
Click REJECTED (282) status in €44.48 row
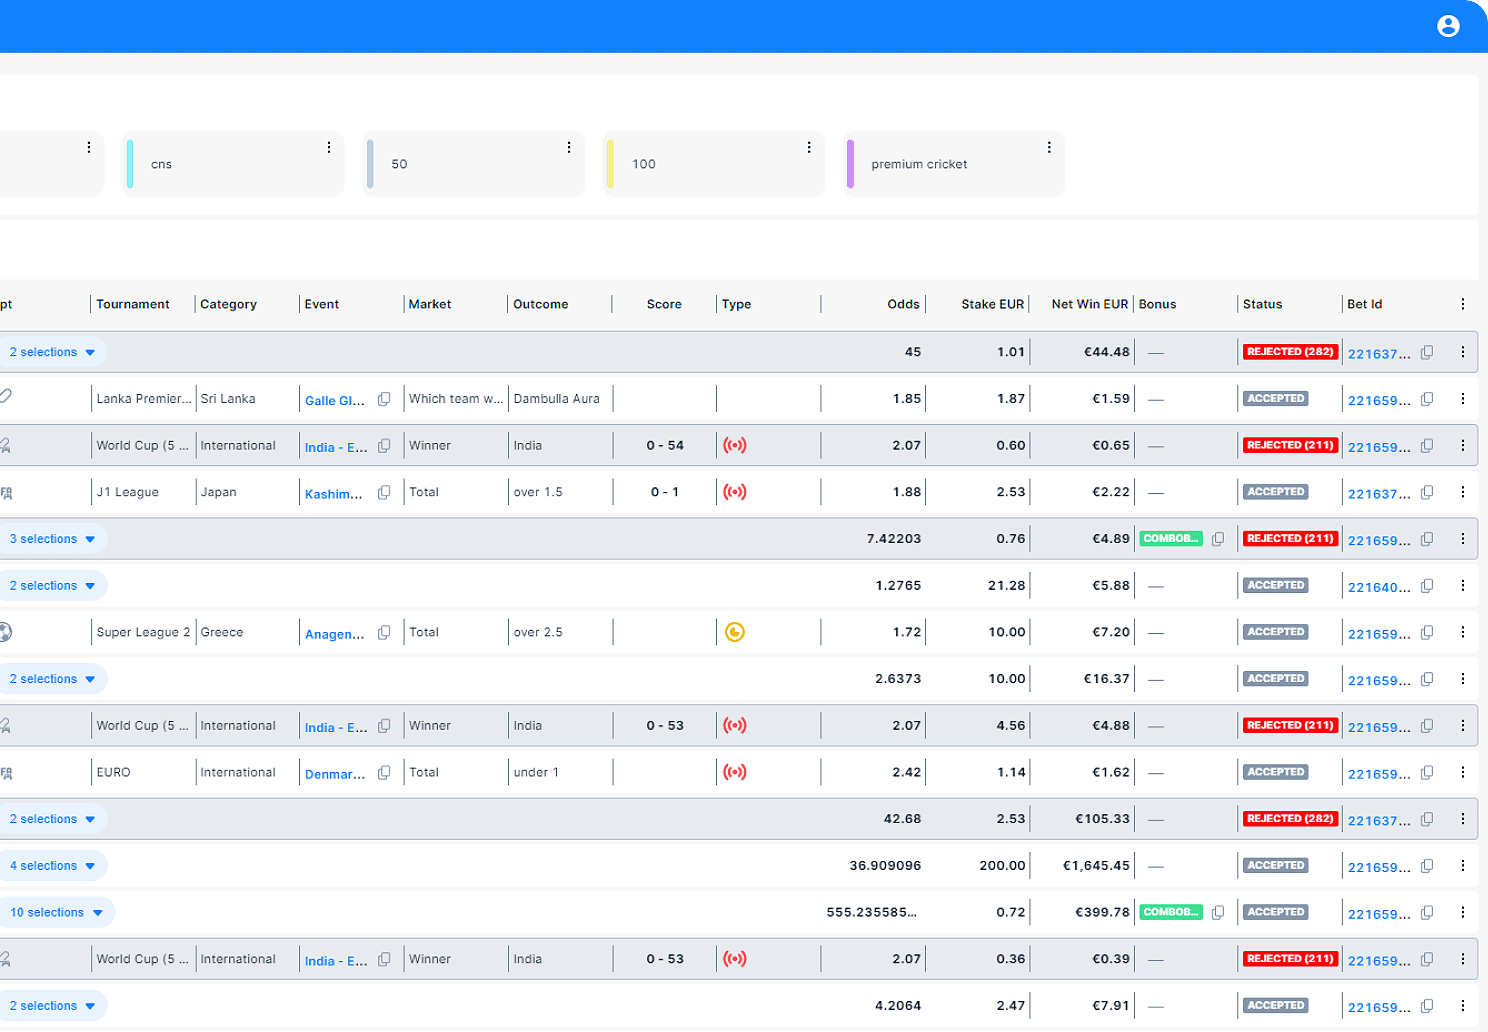tap(1290, 352)
